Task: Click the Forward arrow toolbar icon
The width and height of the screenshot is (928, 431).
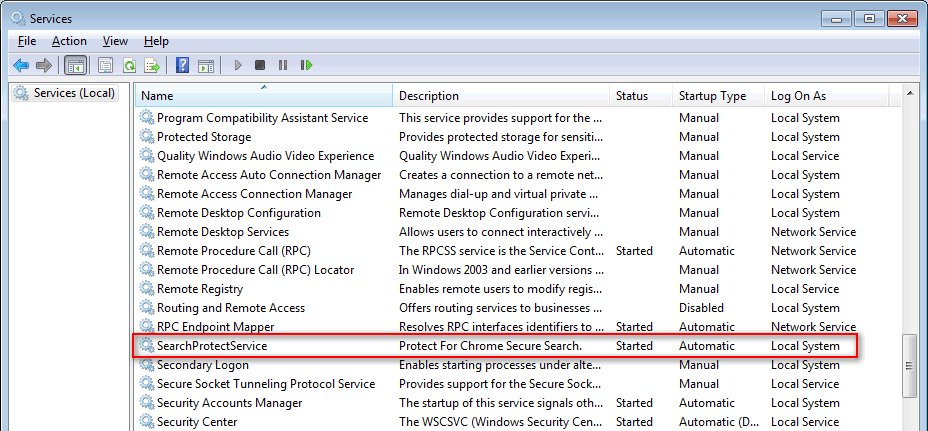Action: [44, 65]
